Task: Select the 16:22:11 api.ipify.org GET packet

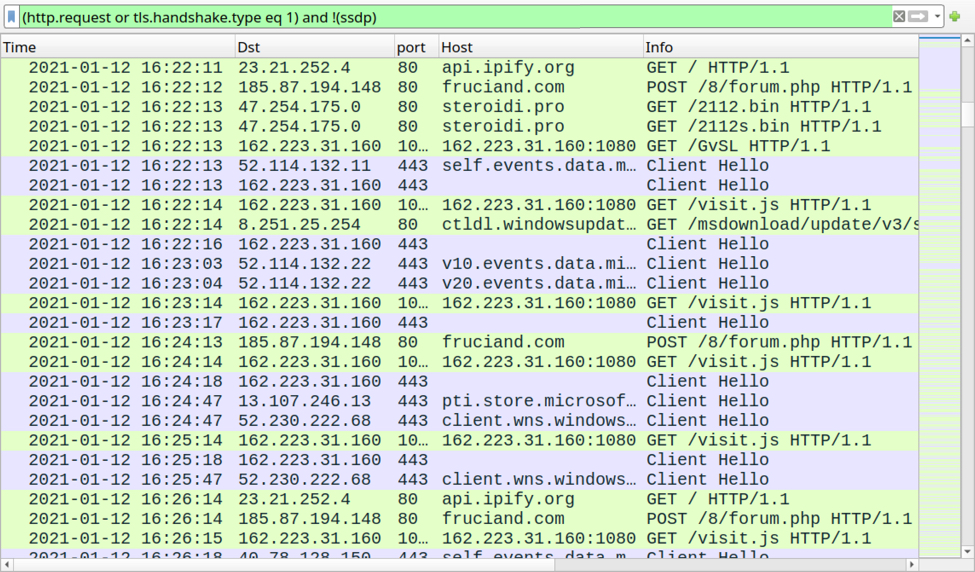Action: tap(460, 67)
